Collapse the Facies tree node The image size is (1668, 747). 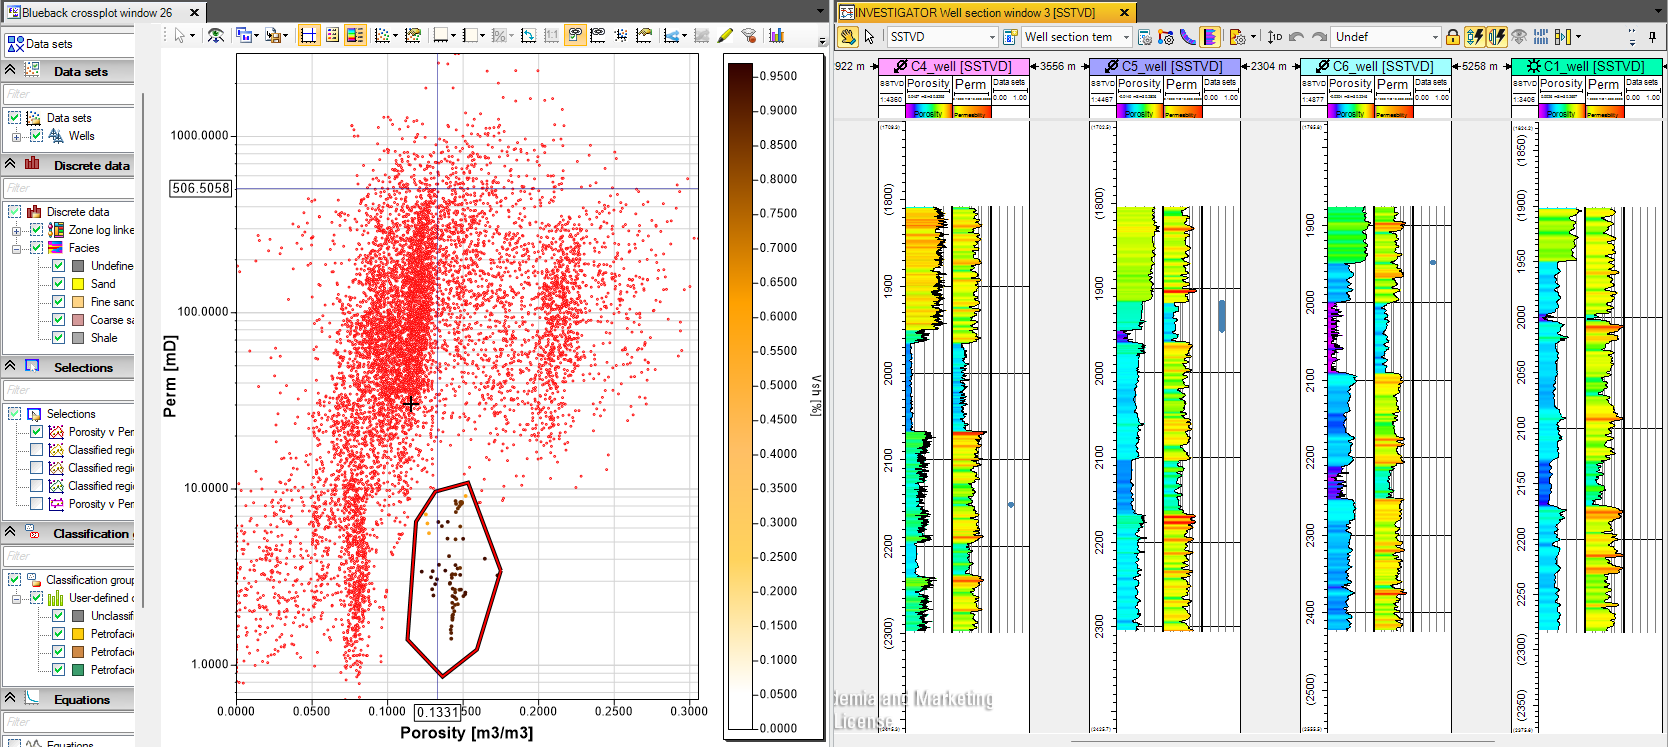pyautogui.click(x=16, y=248)
